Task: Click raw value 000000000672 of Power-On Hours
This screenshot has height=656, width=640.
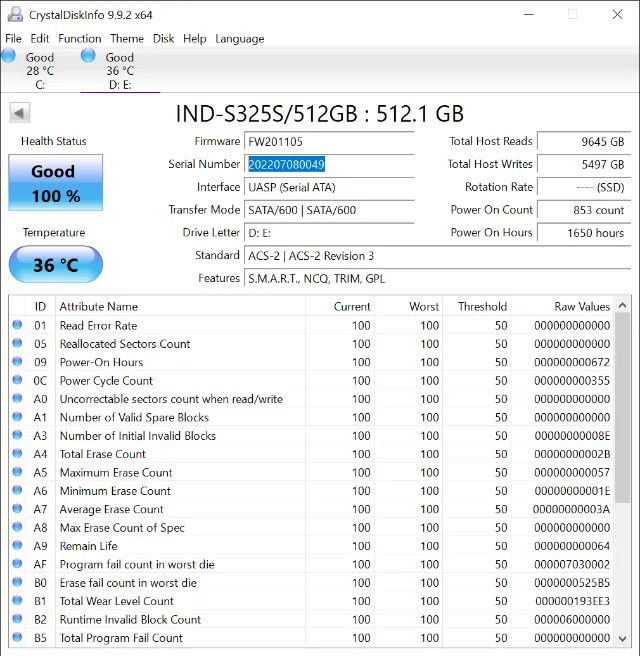Action: pos(572,362)
